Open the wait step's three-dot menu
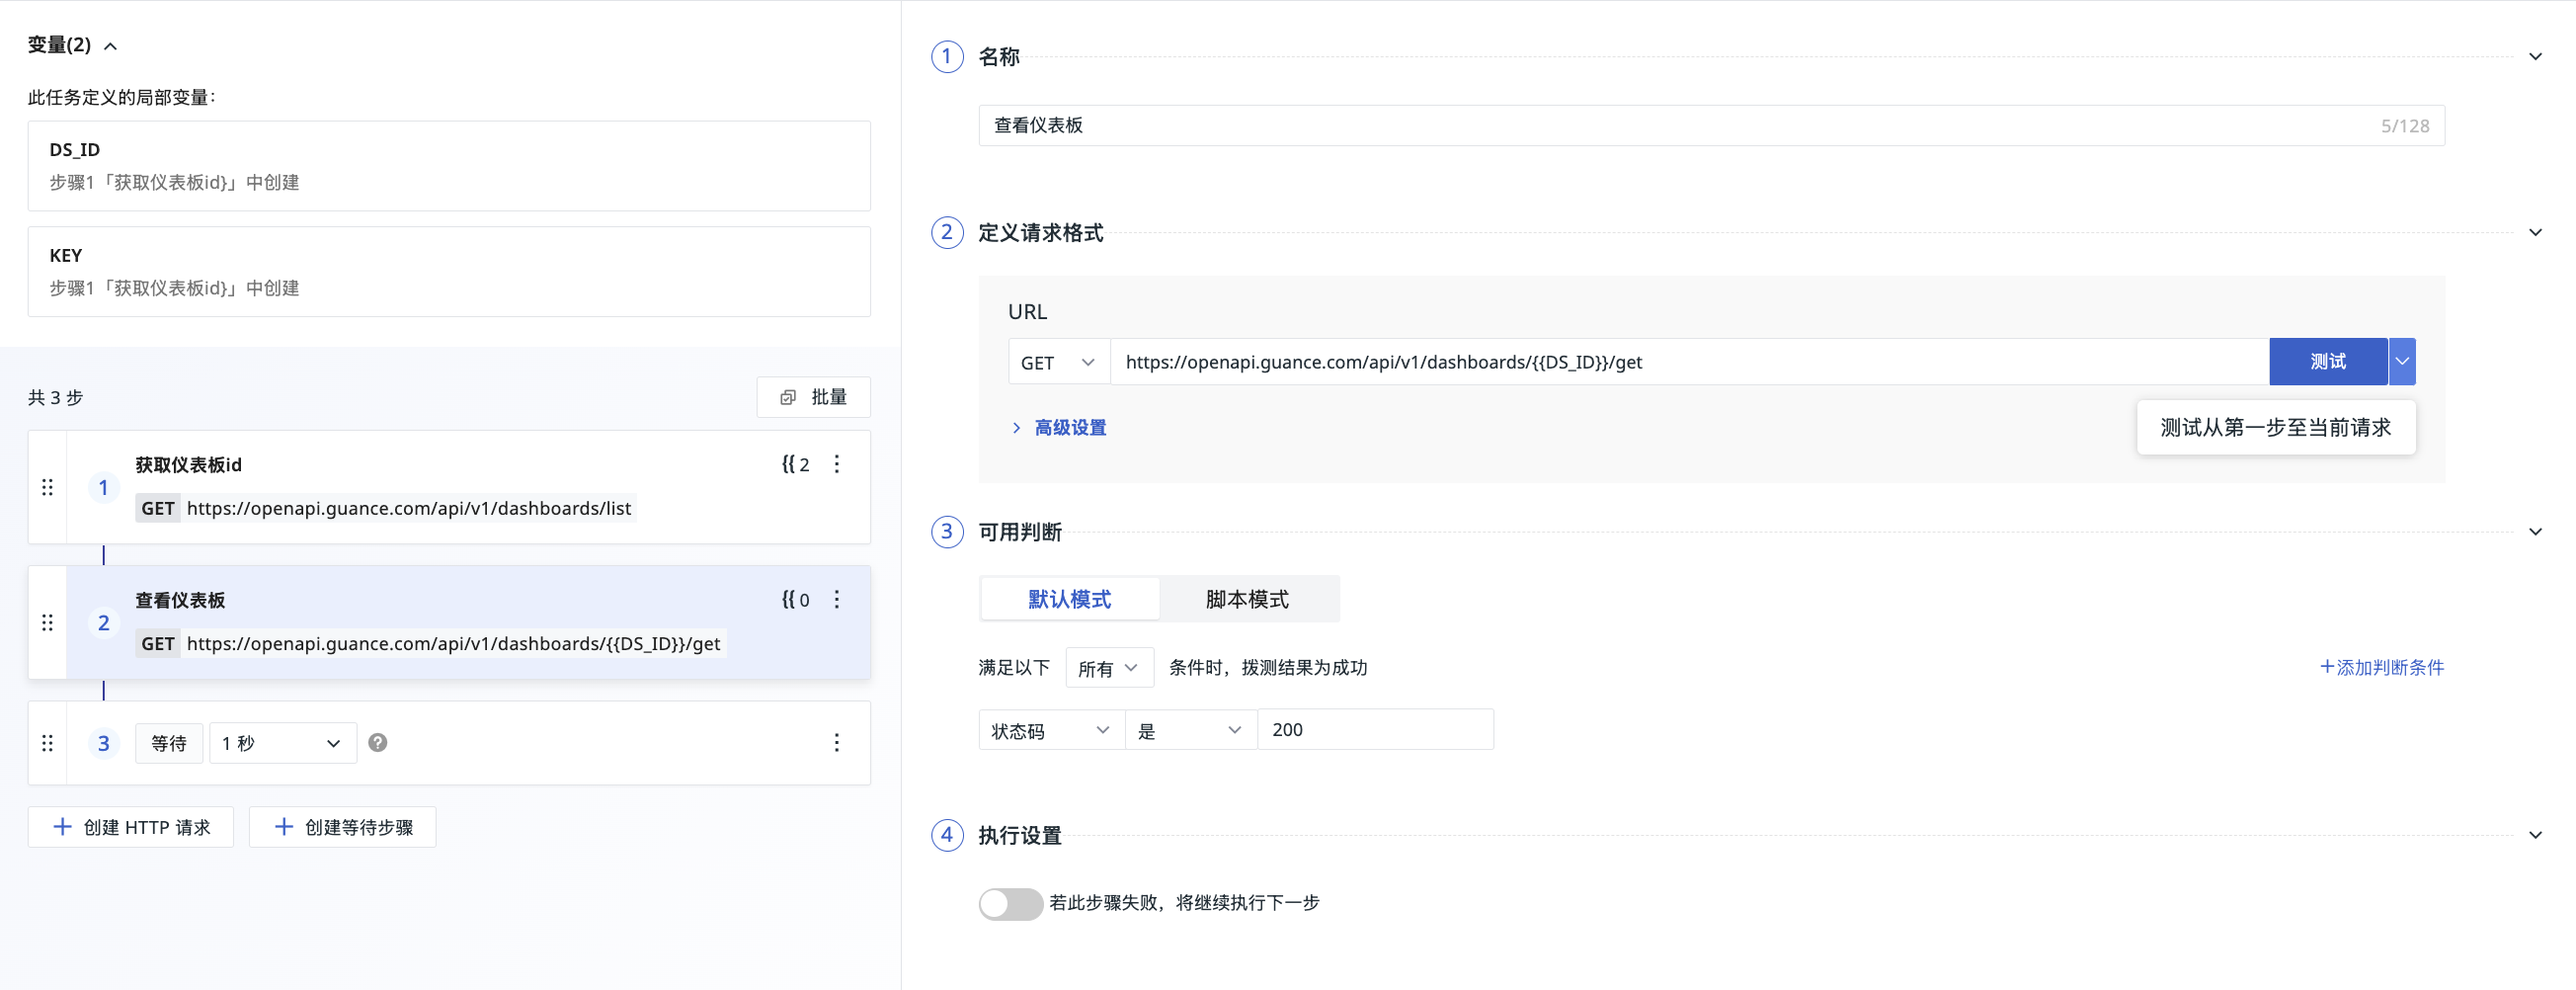This screenshot has width=2576, height=990. click(x=837, y=743)
